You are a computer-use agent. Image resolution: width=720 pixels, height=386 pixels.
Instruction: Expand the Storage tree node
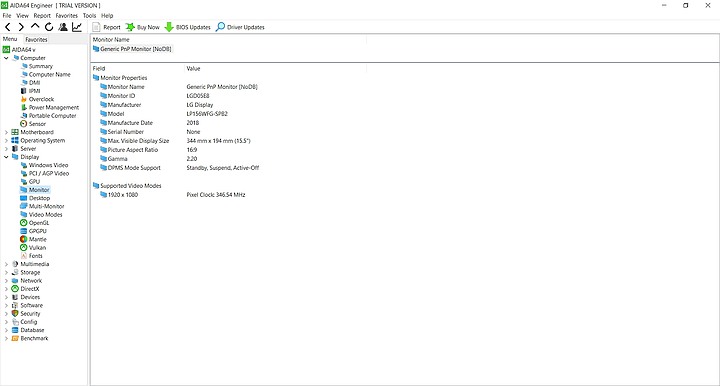pyautogui.click(x=6, y=273)
